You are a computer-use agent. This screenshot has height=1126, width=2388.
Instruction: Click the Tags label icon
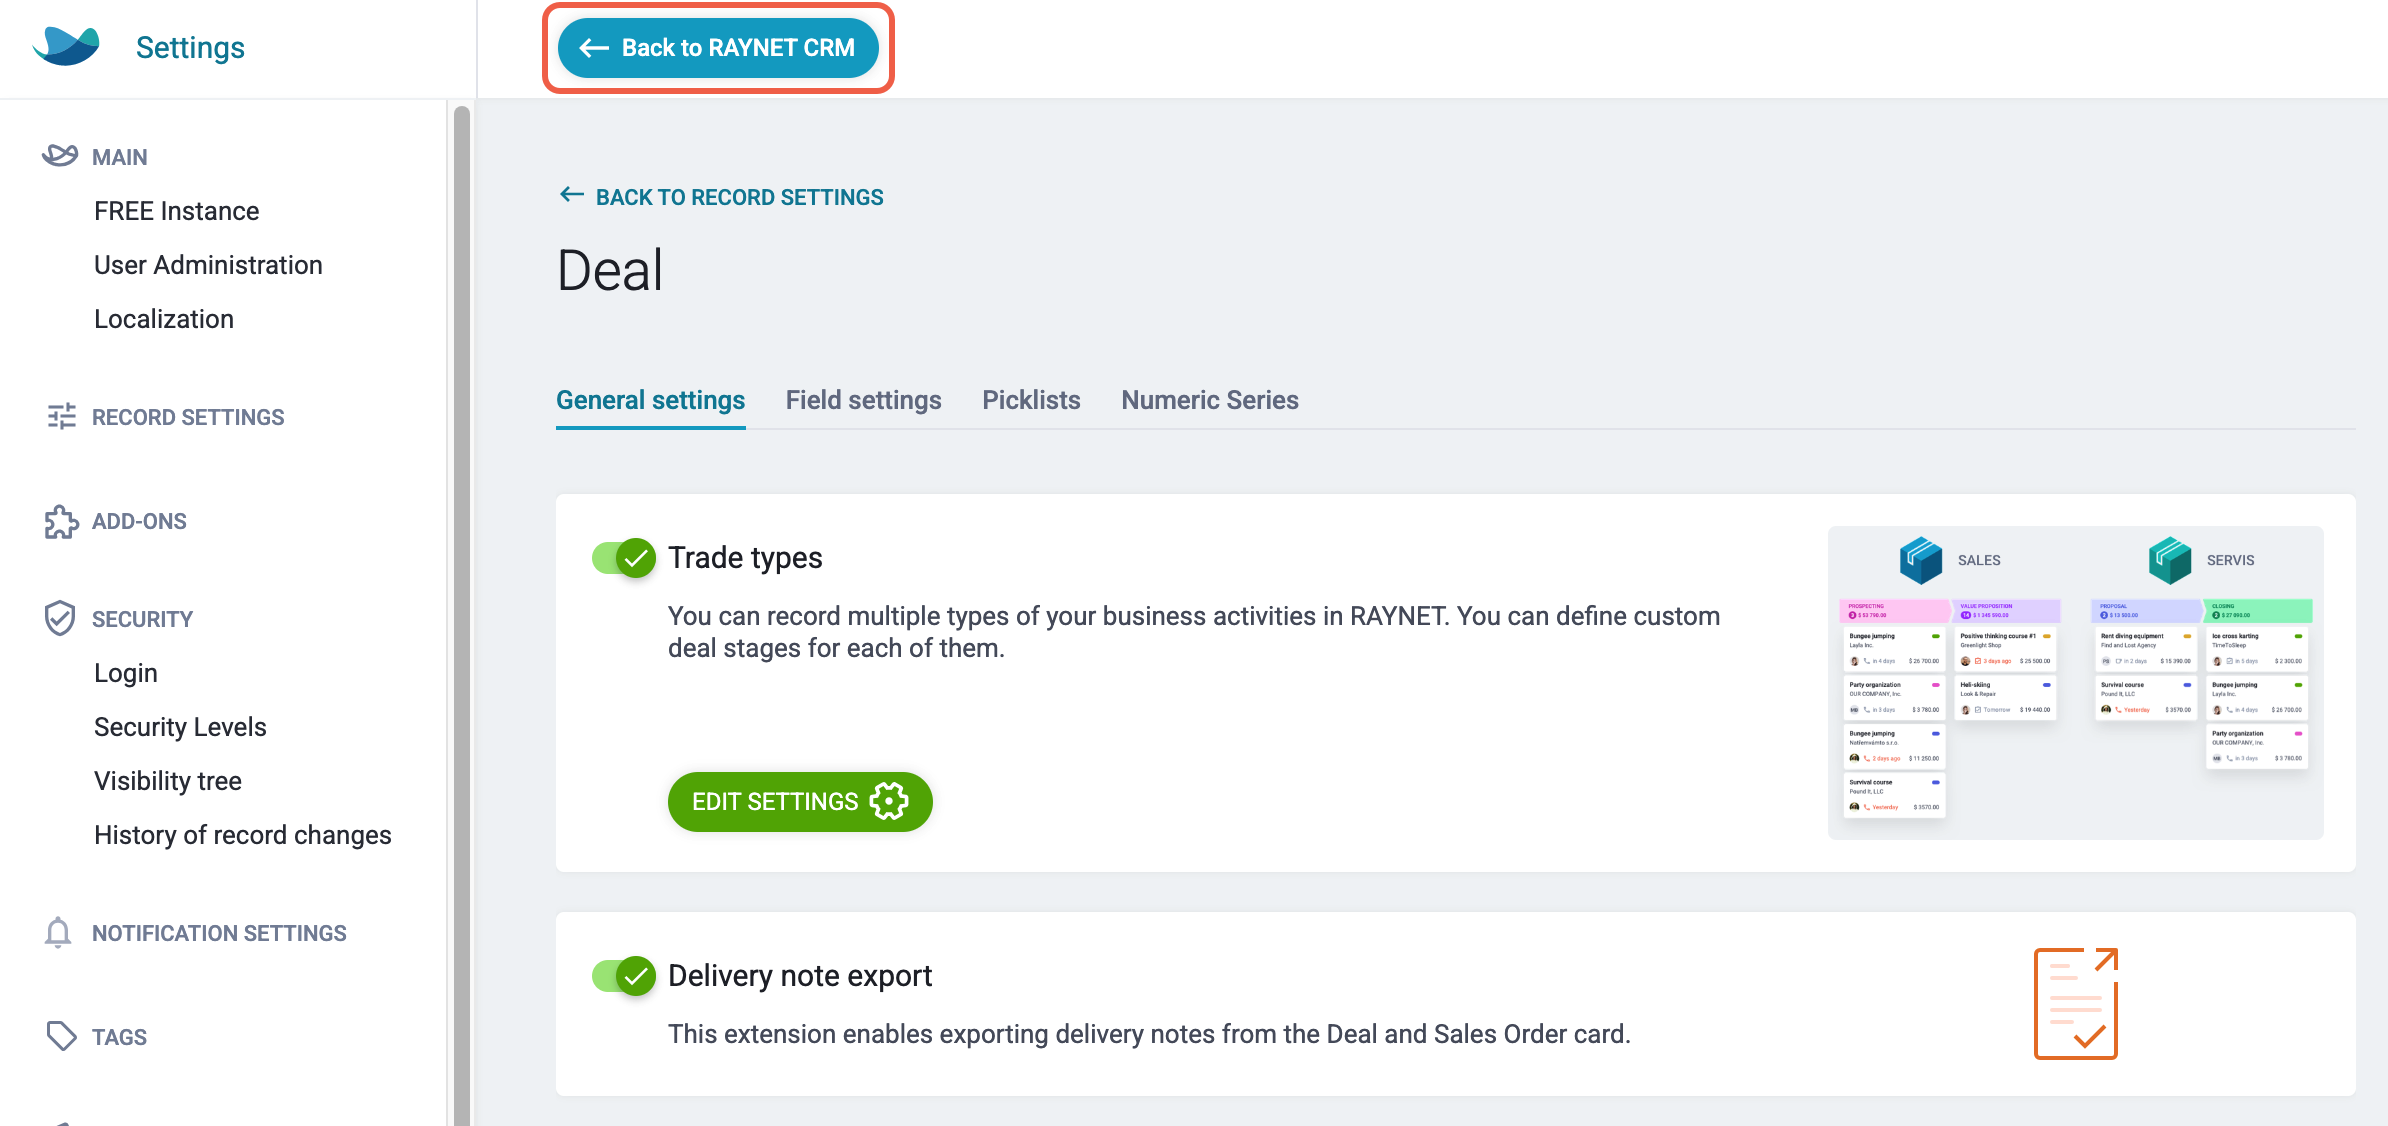61,1036
